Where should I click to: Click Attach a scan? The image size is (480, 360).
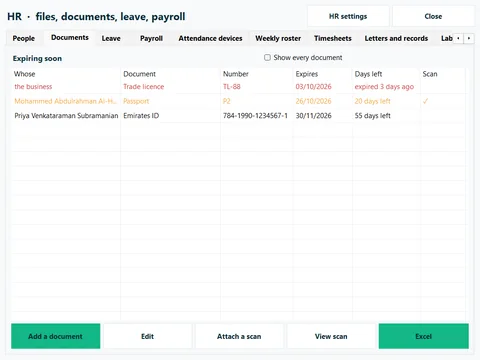point(239,336)
